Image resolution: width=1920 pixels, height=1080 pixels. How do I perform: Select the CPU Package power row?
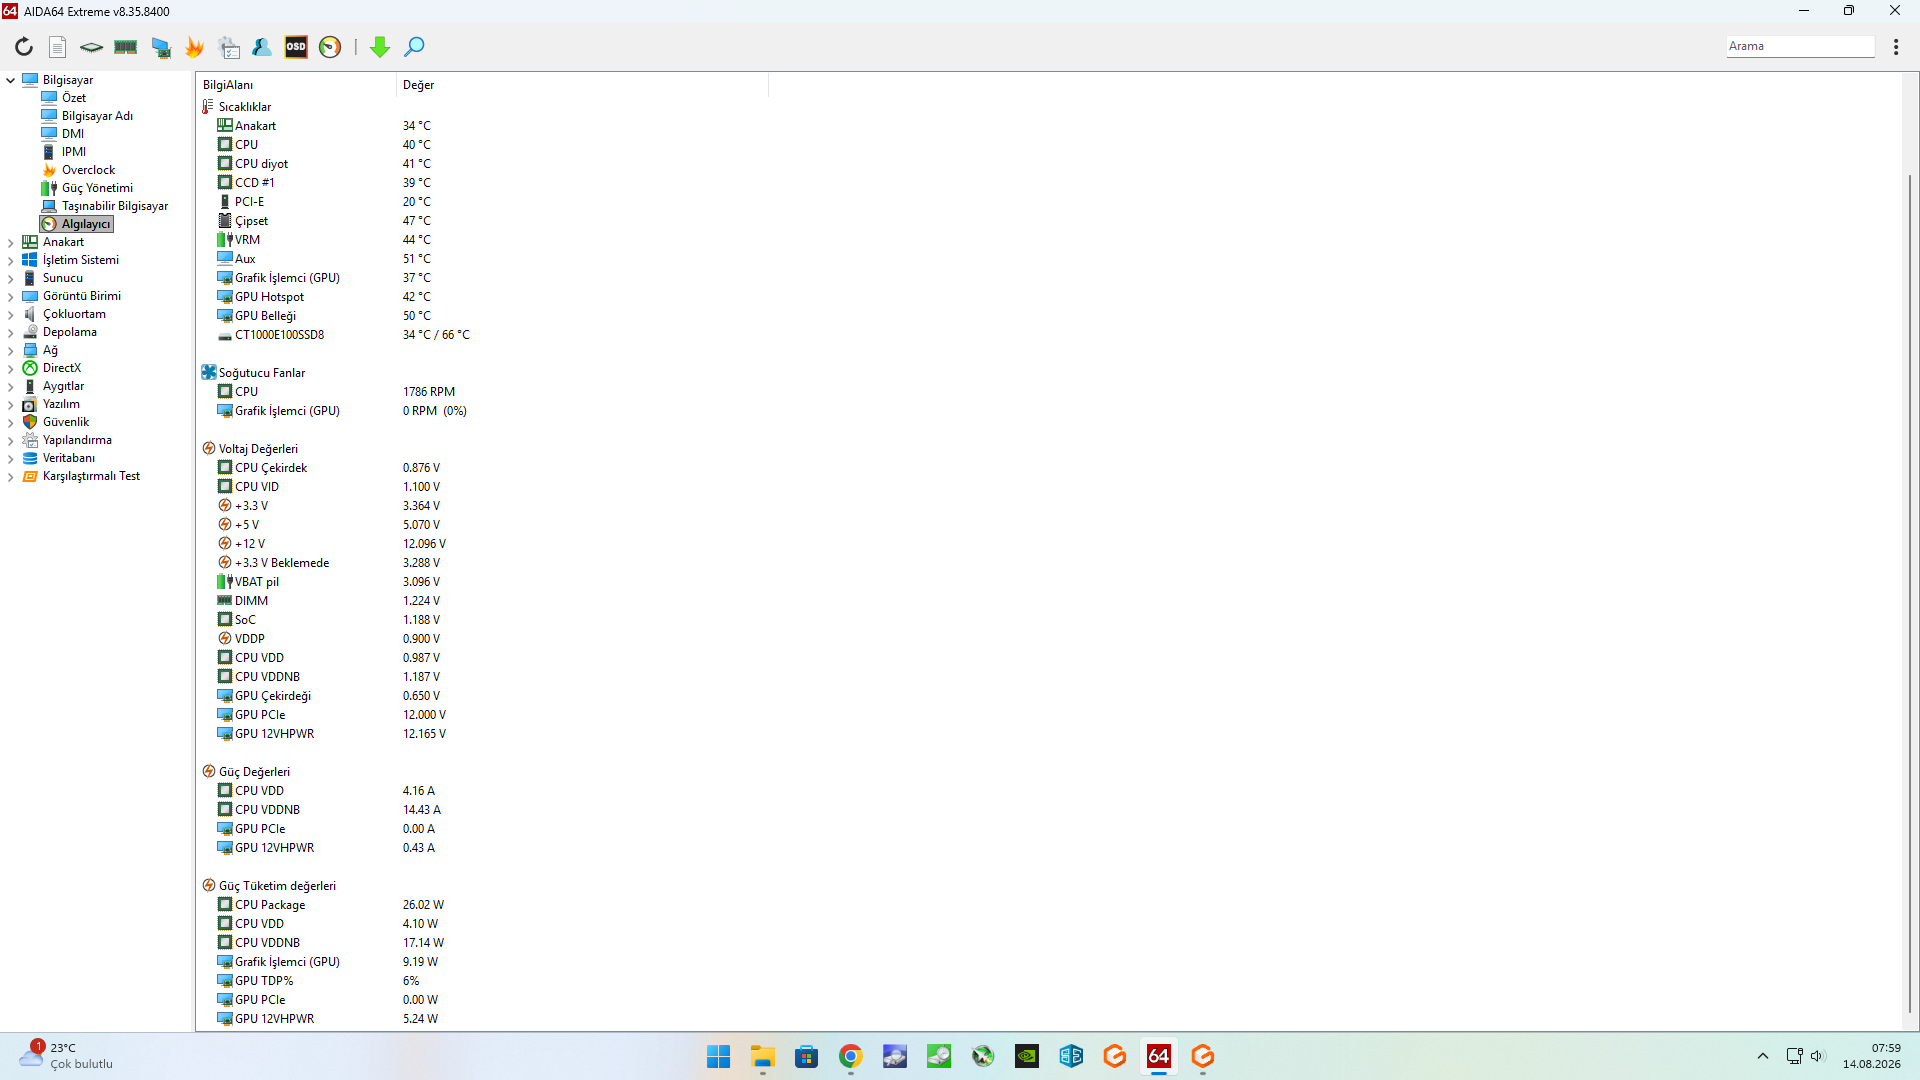[x=270, y=905]
